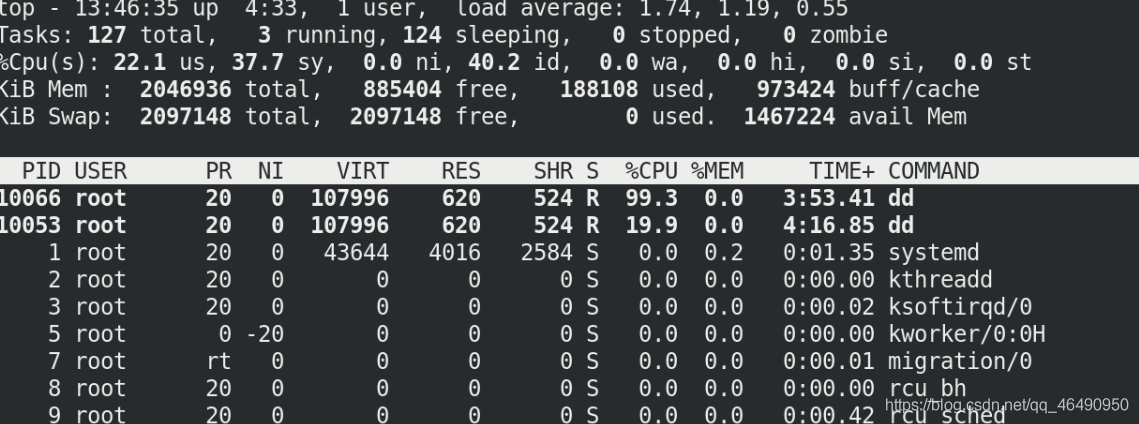1139x424 pixels.
Task: Click the 885404 free memory value
Action: [402, 89]
